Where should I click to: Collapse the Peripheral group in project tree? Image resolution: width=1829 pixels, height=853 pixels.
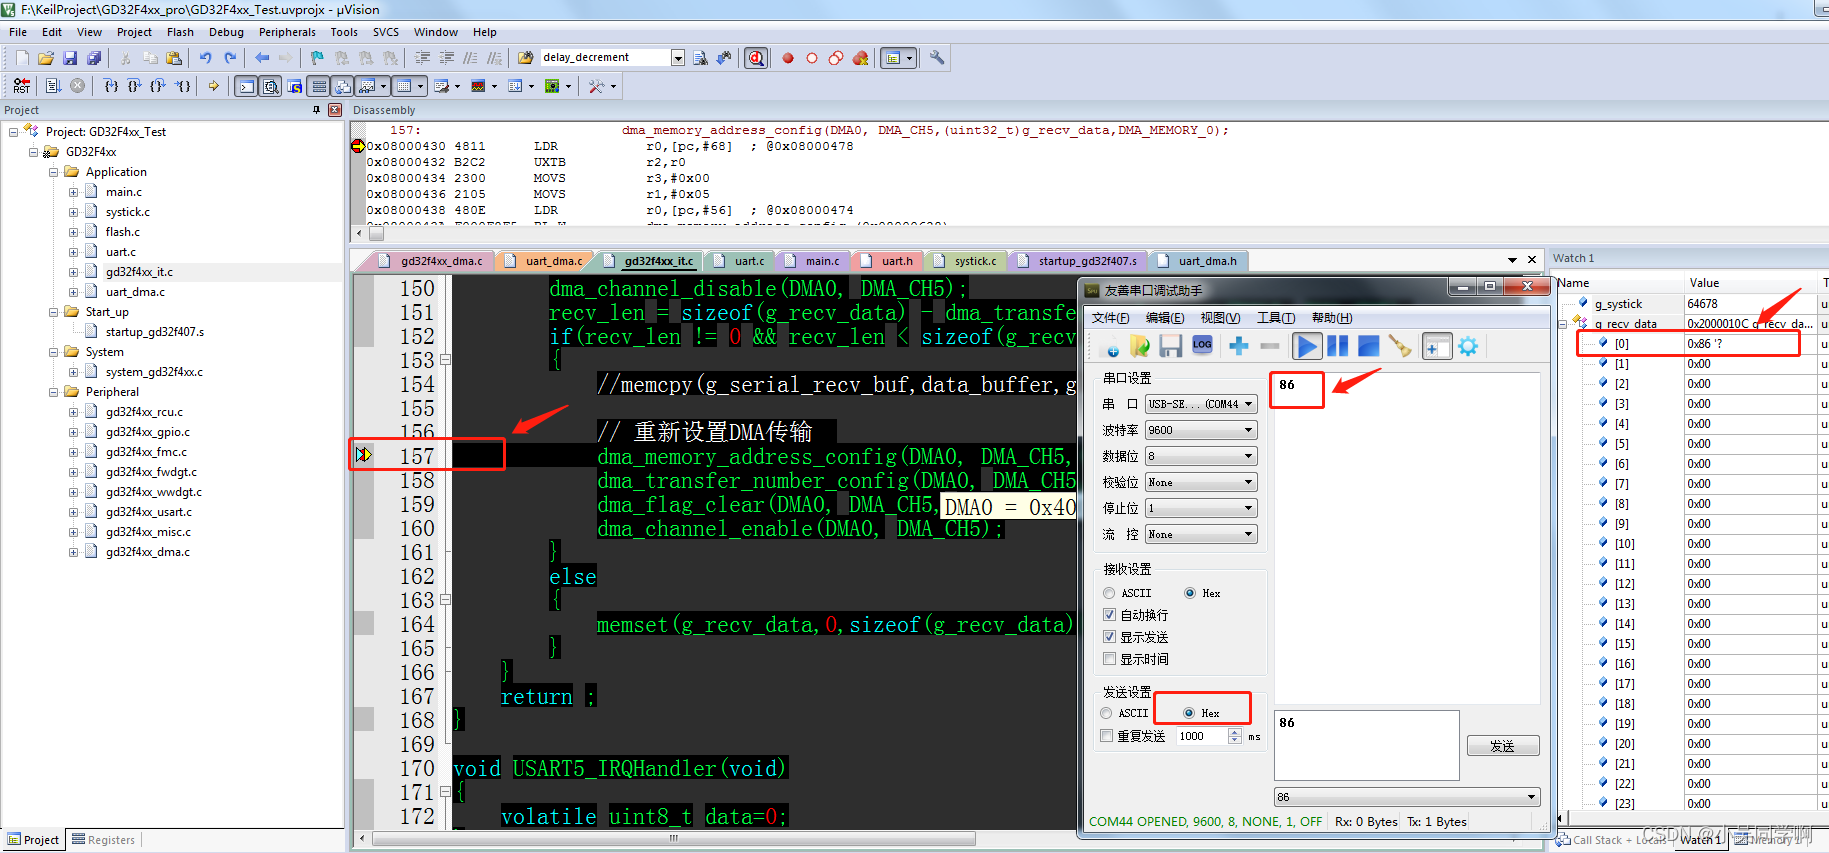(x=54, y=392)
